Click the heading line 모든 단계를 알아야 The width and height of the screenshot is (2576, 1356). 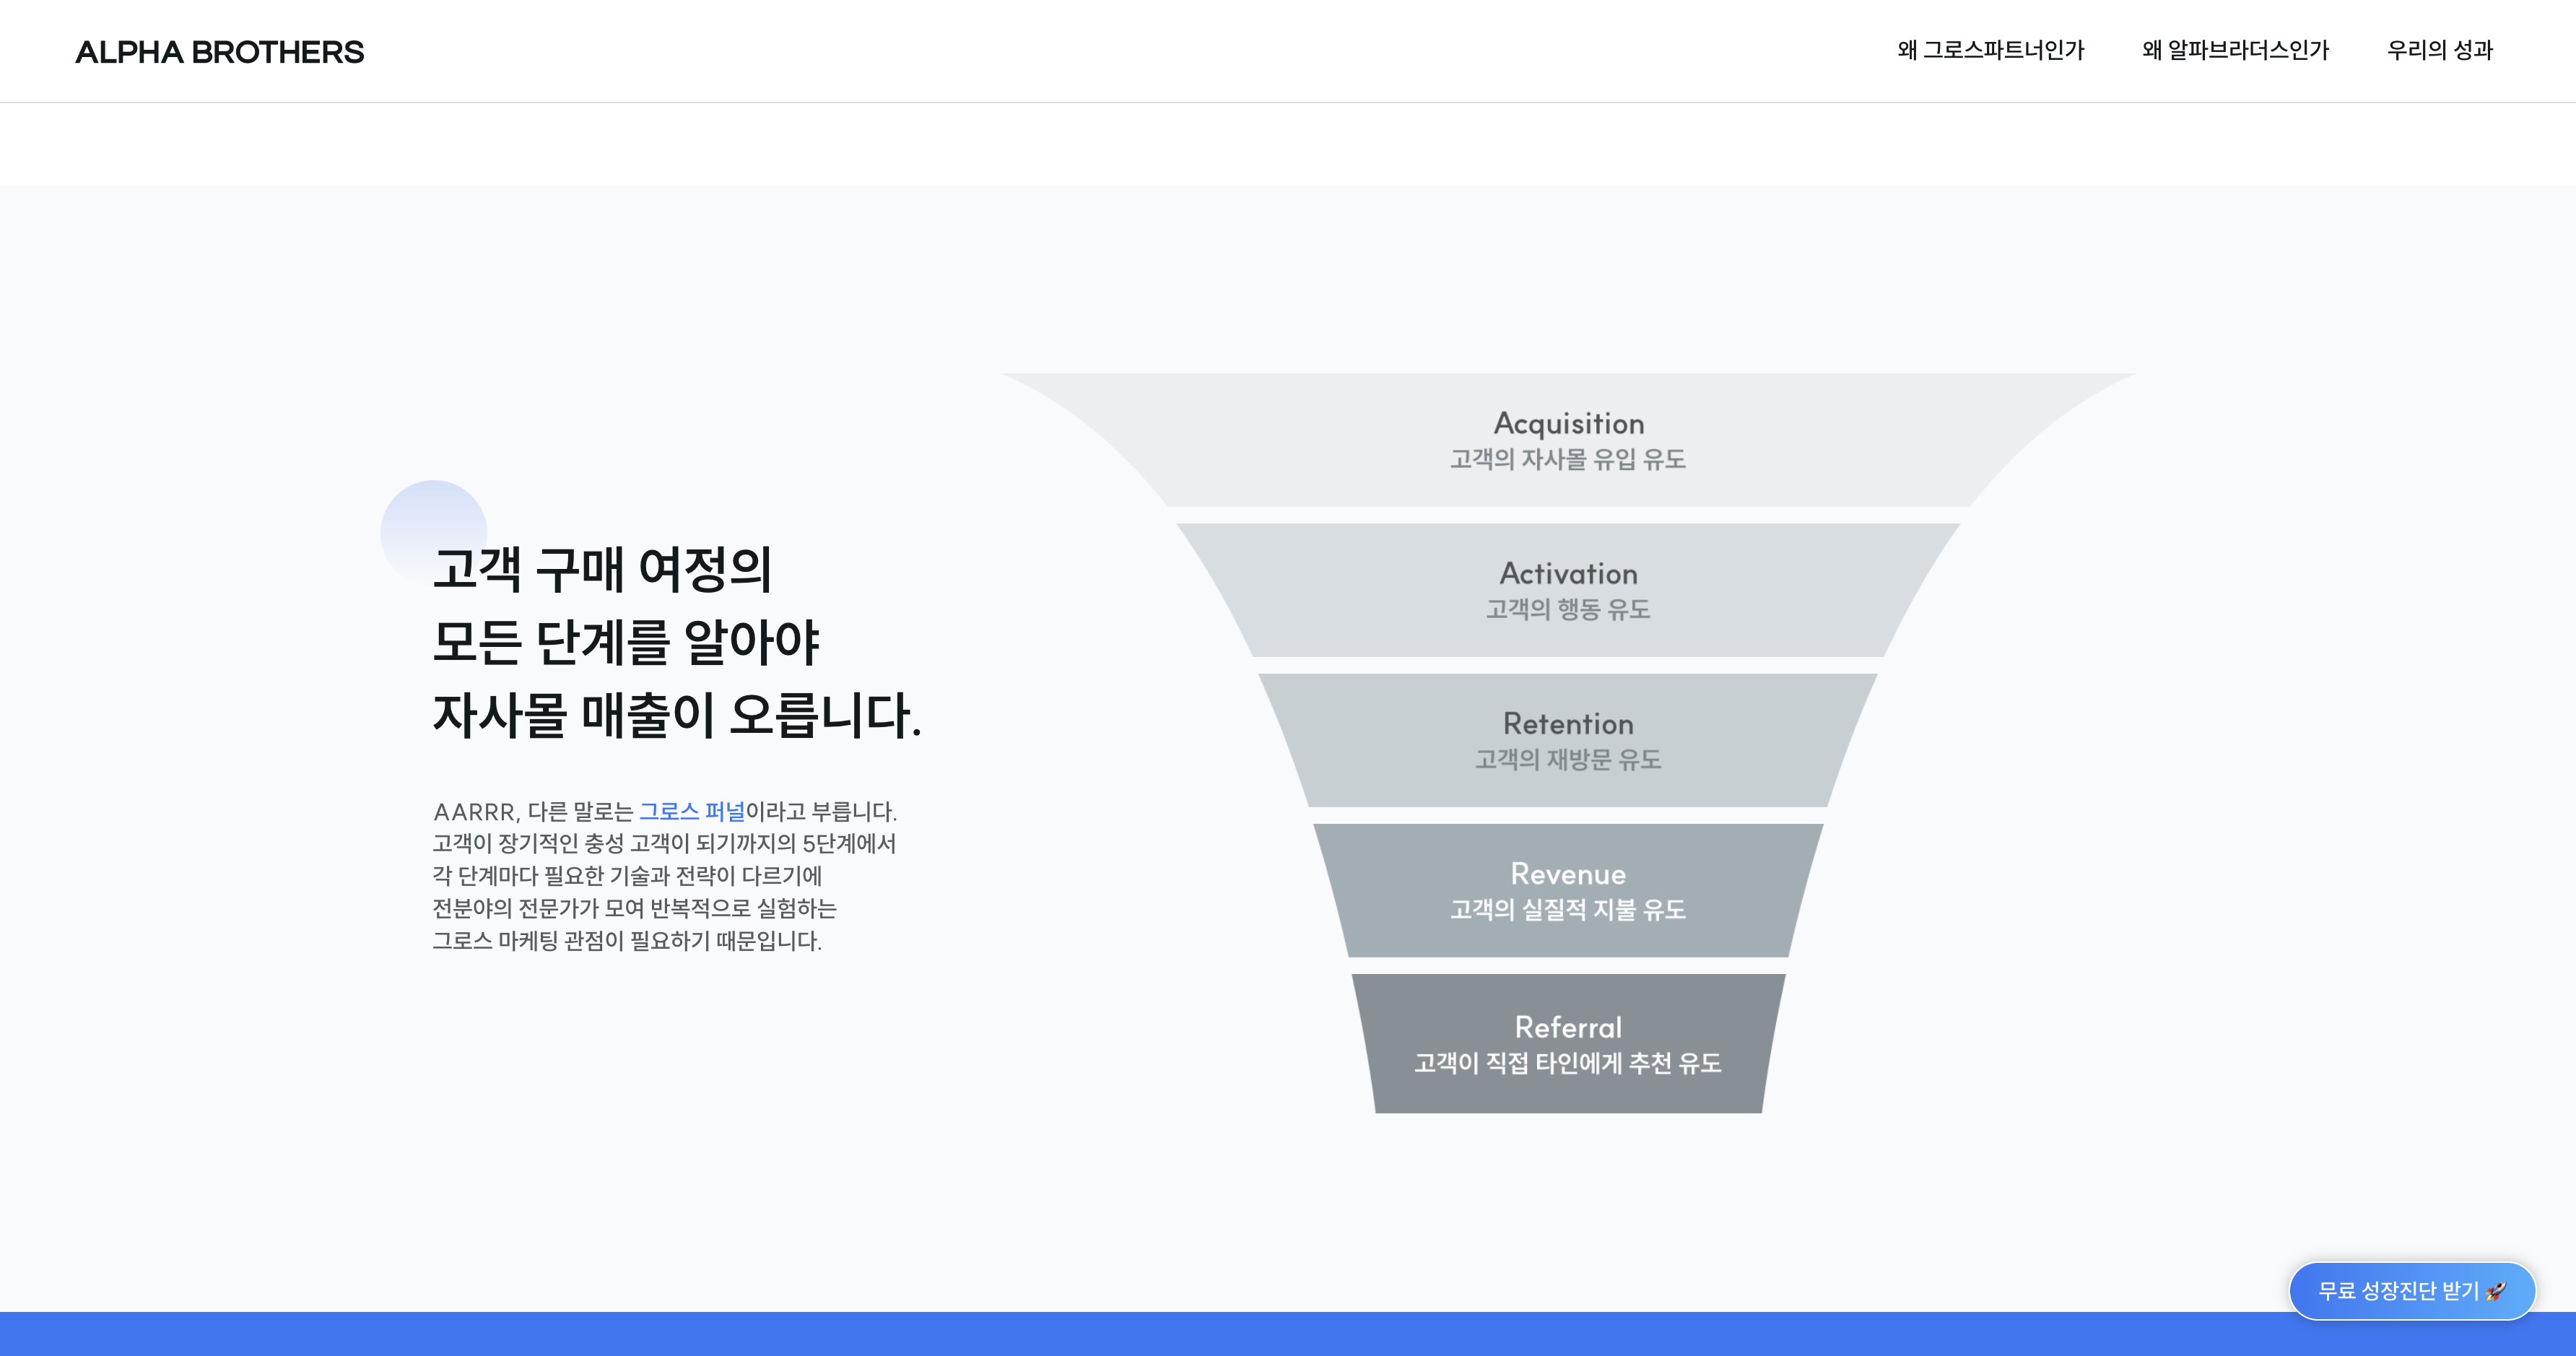pyautogui.click(x=626, y=642)
